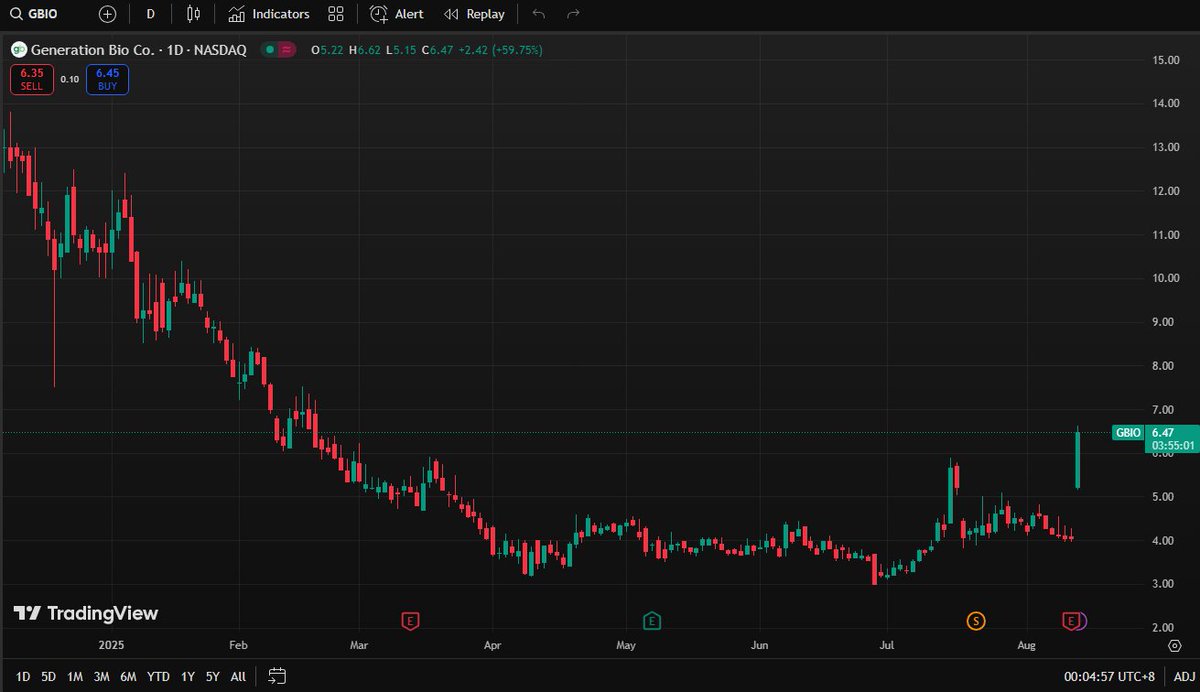Click the 15.00 price scale label
The image size is (1200, 692).
click(x=1166, y=60)
